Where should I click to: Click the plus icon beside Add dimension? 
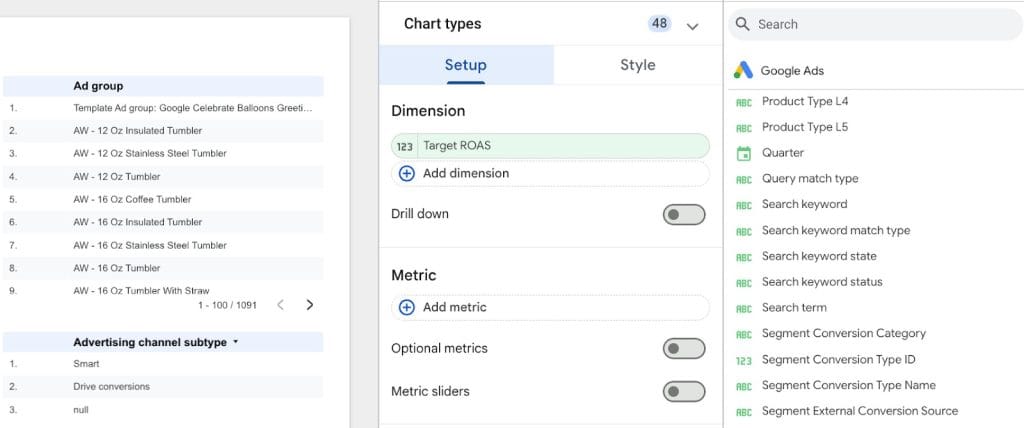406,173
